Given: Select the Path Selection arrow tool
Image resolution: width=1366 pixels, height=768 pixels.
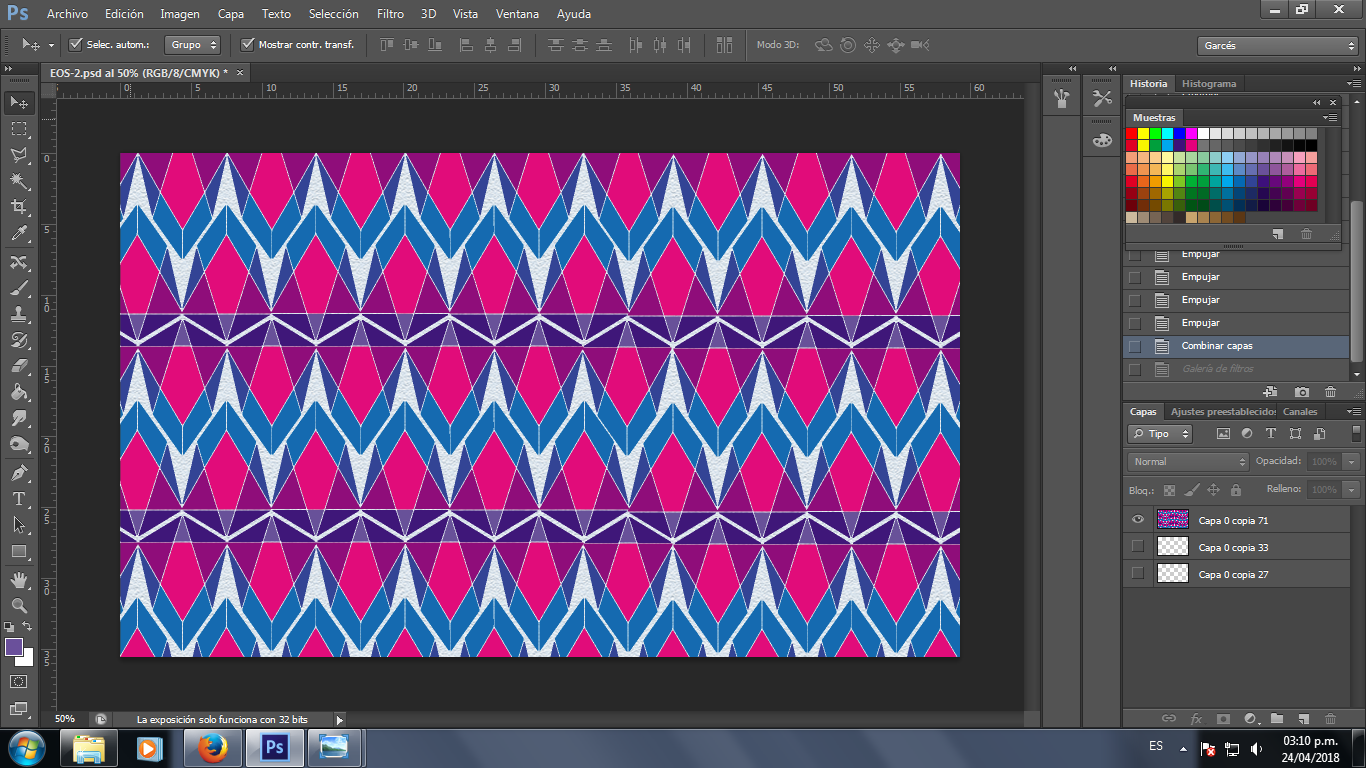Looking at the screenshot, I should (19, 524).
